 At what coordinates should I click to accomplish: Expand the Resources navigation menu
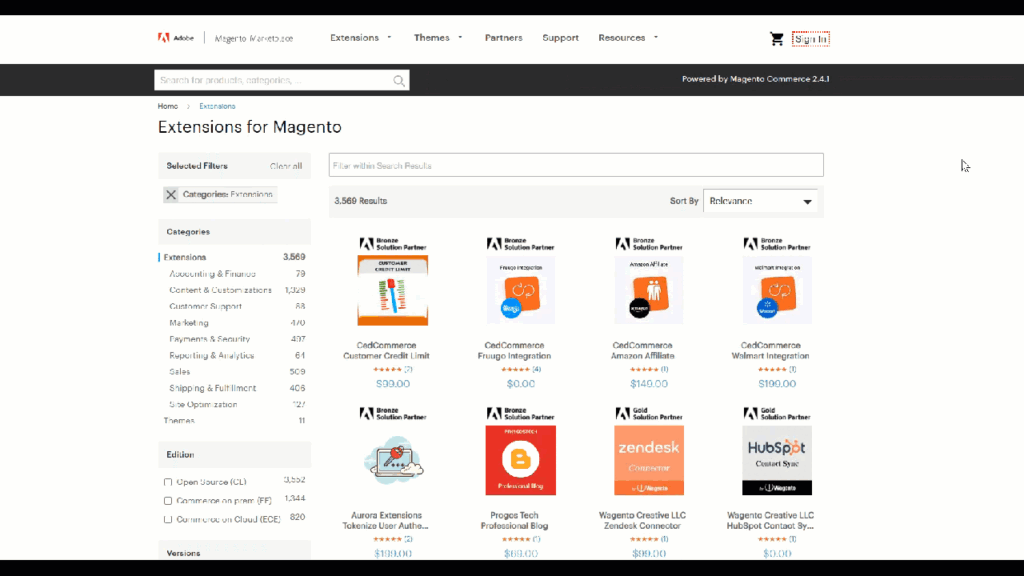point(628,38)
